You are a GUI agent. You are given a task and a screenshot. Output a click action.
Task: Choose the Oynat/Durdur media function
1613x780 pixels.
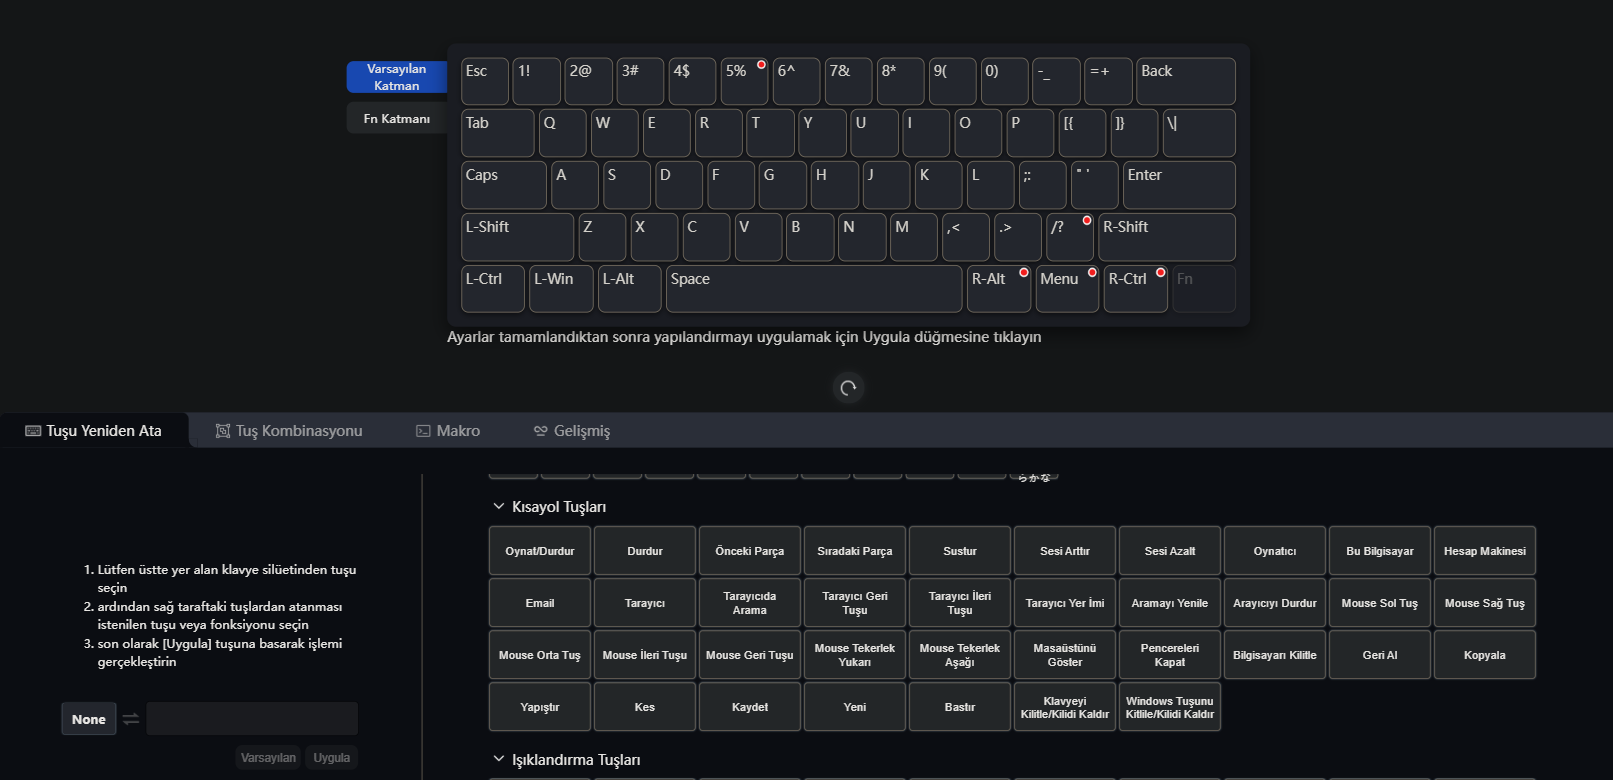tap(540, 551)
